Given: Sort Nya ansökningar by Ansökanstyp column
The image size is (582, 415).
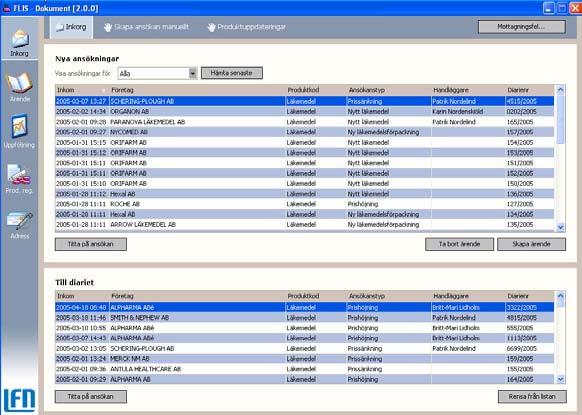Looking at the screenshot, I should pyautogui.click(x=389, y=90).
